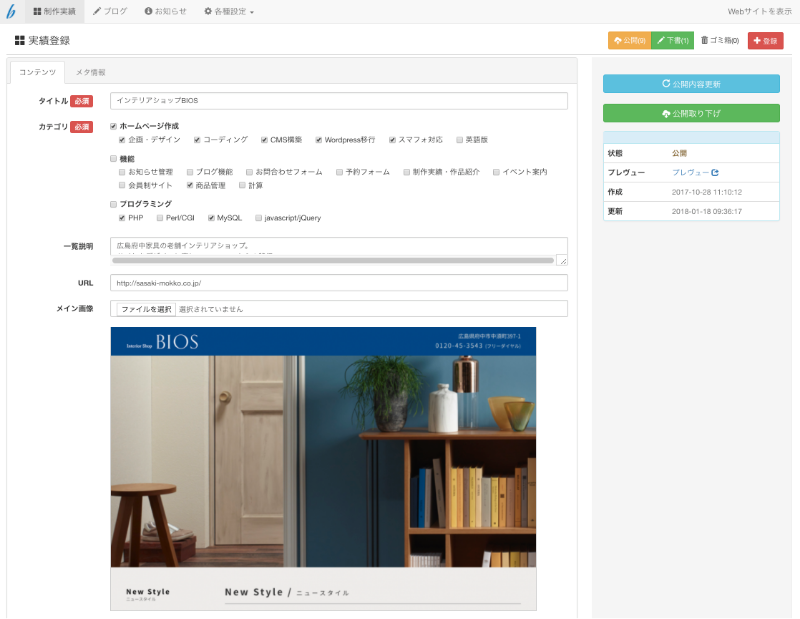Click into the URL input field

pos(338,283)
